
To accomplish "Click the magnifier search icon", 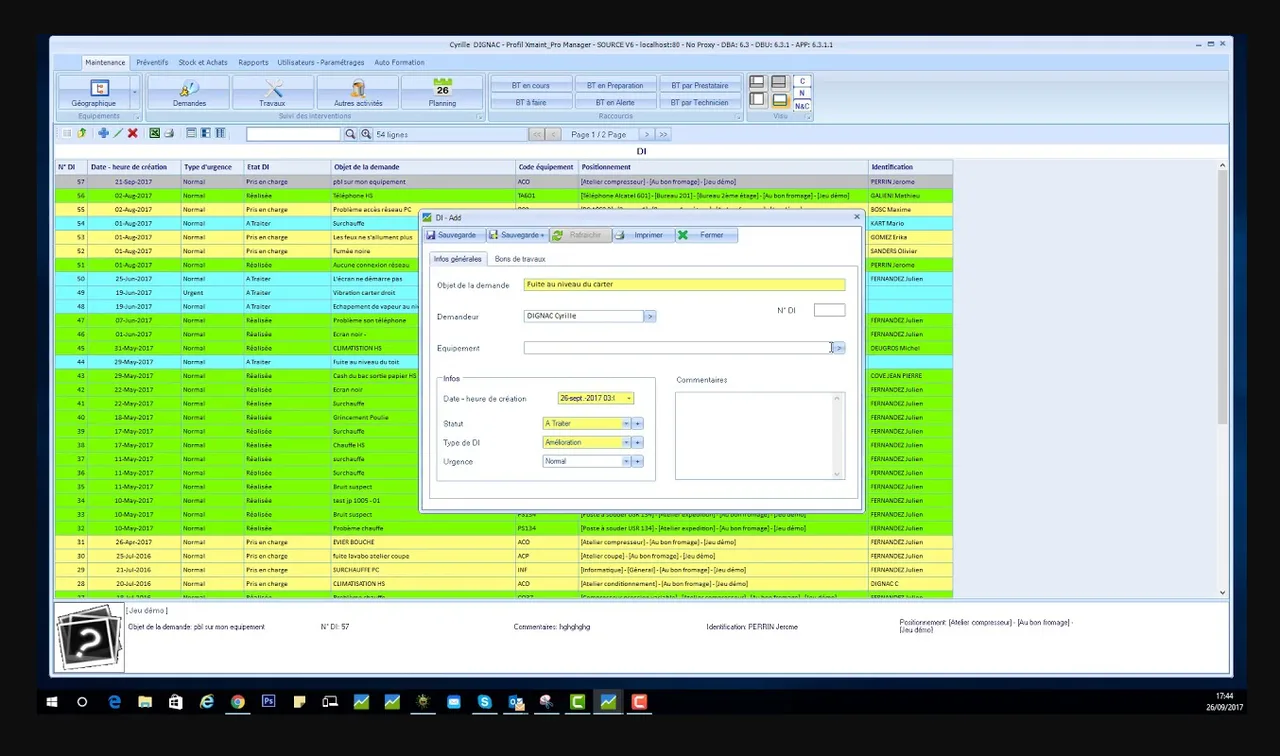I will (350, 134).
